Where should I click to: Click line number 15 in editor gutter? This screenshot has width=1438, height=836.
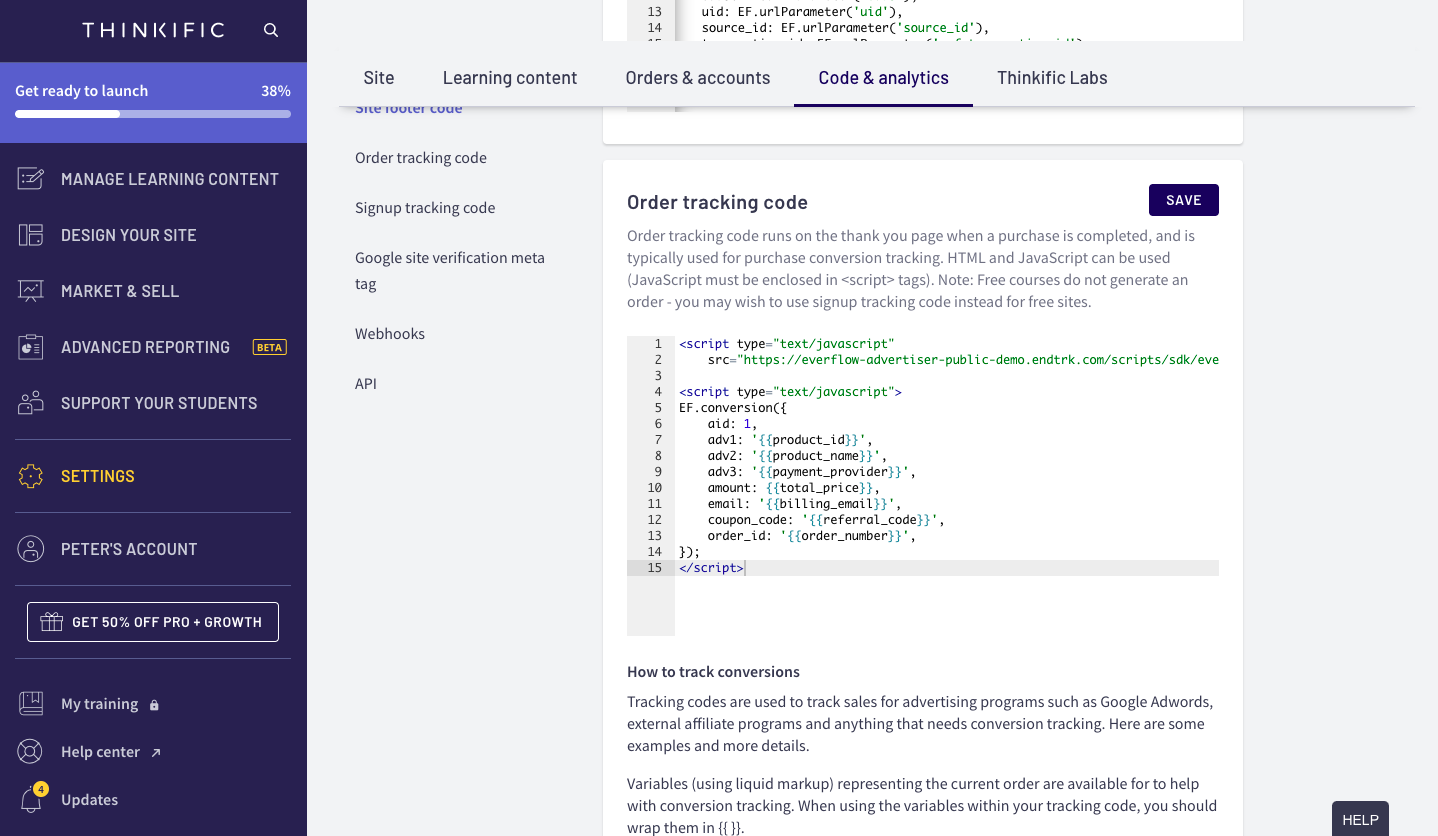click(654, 568)
